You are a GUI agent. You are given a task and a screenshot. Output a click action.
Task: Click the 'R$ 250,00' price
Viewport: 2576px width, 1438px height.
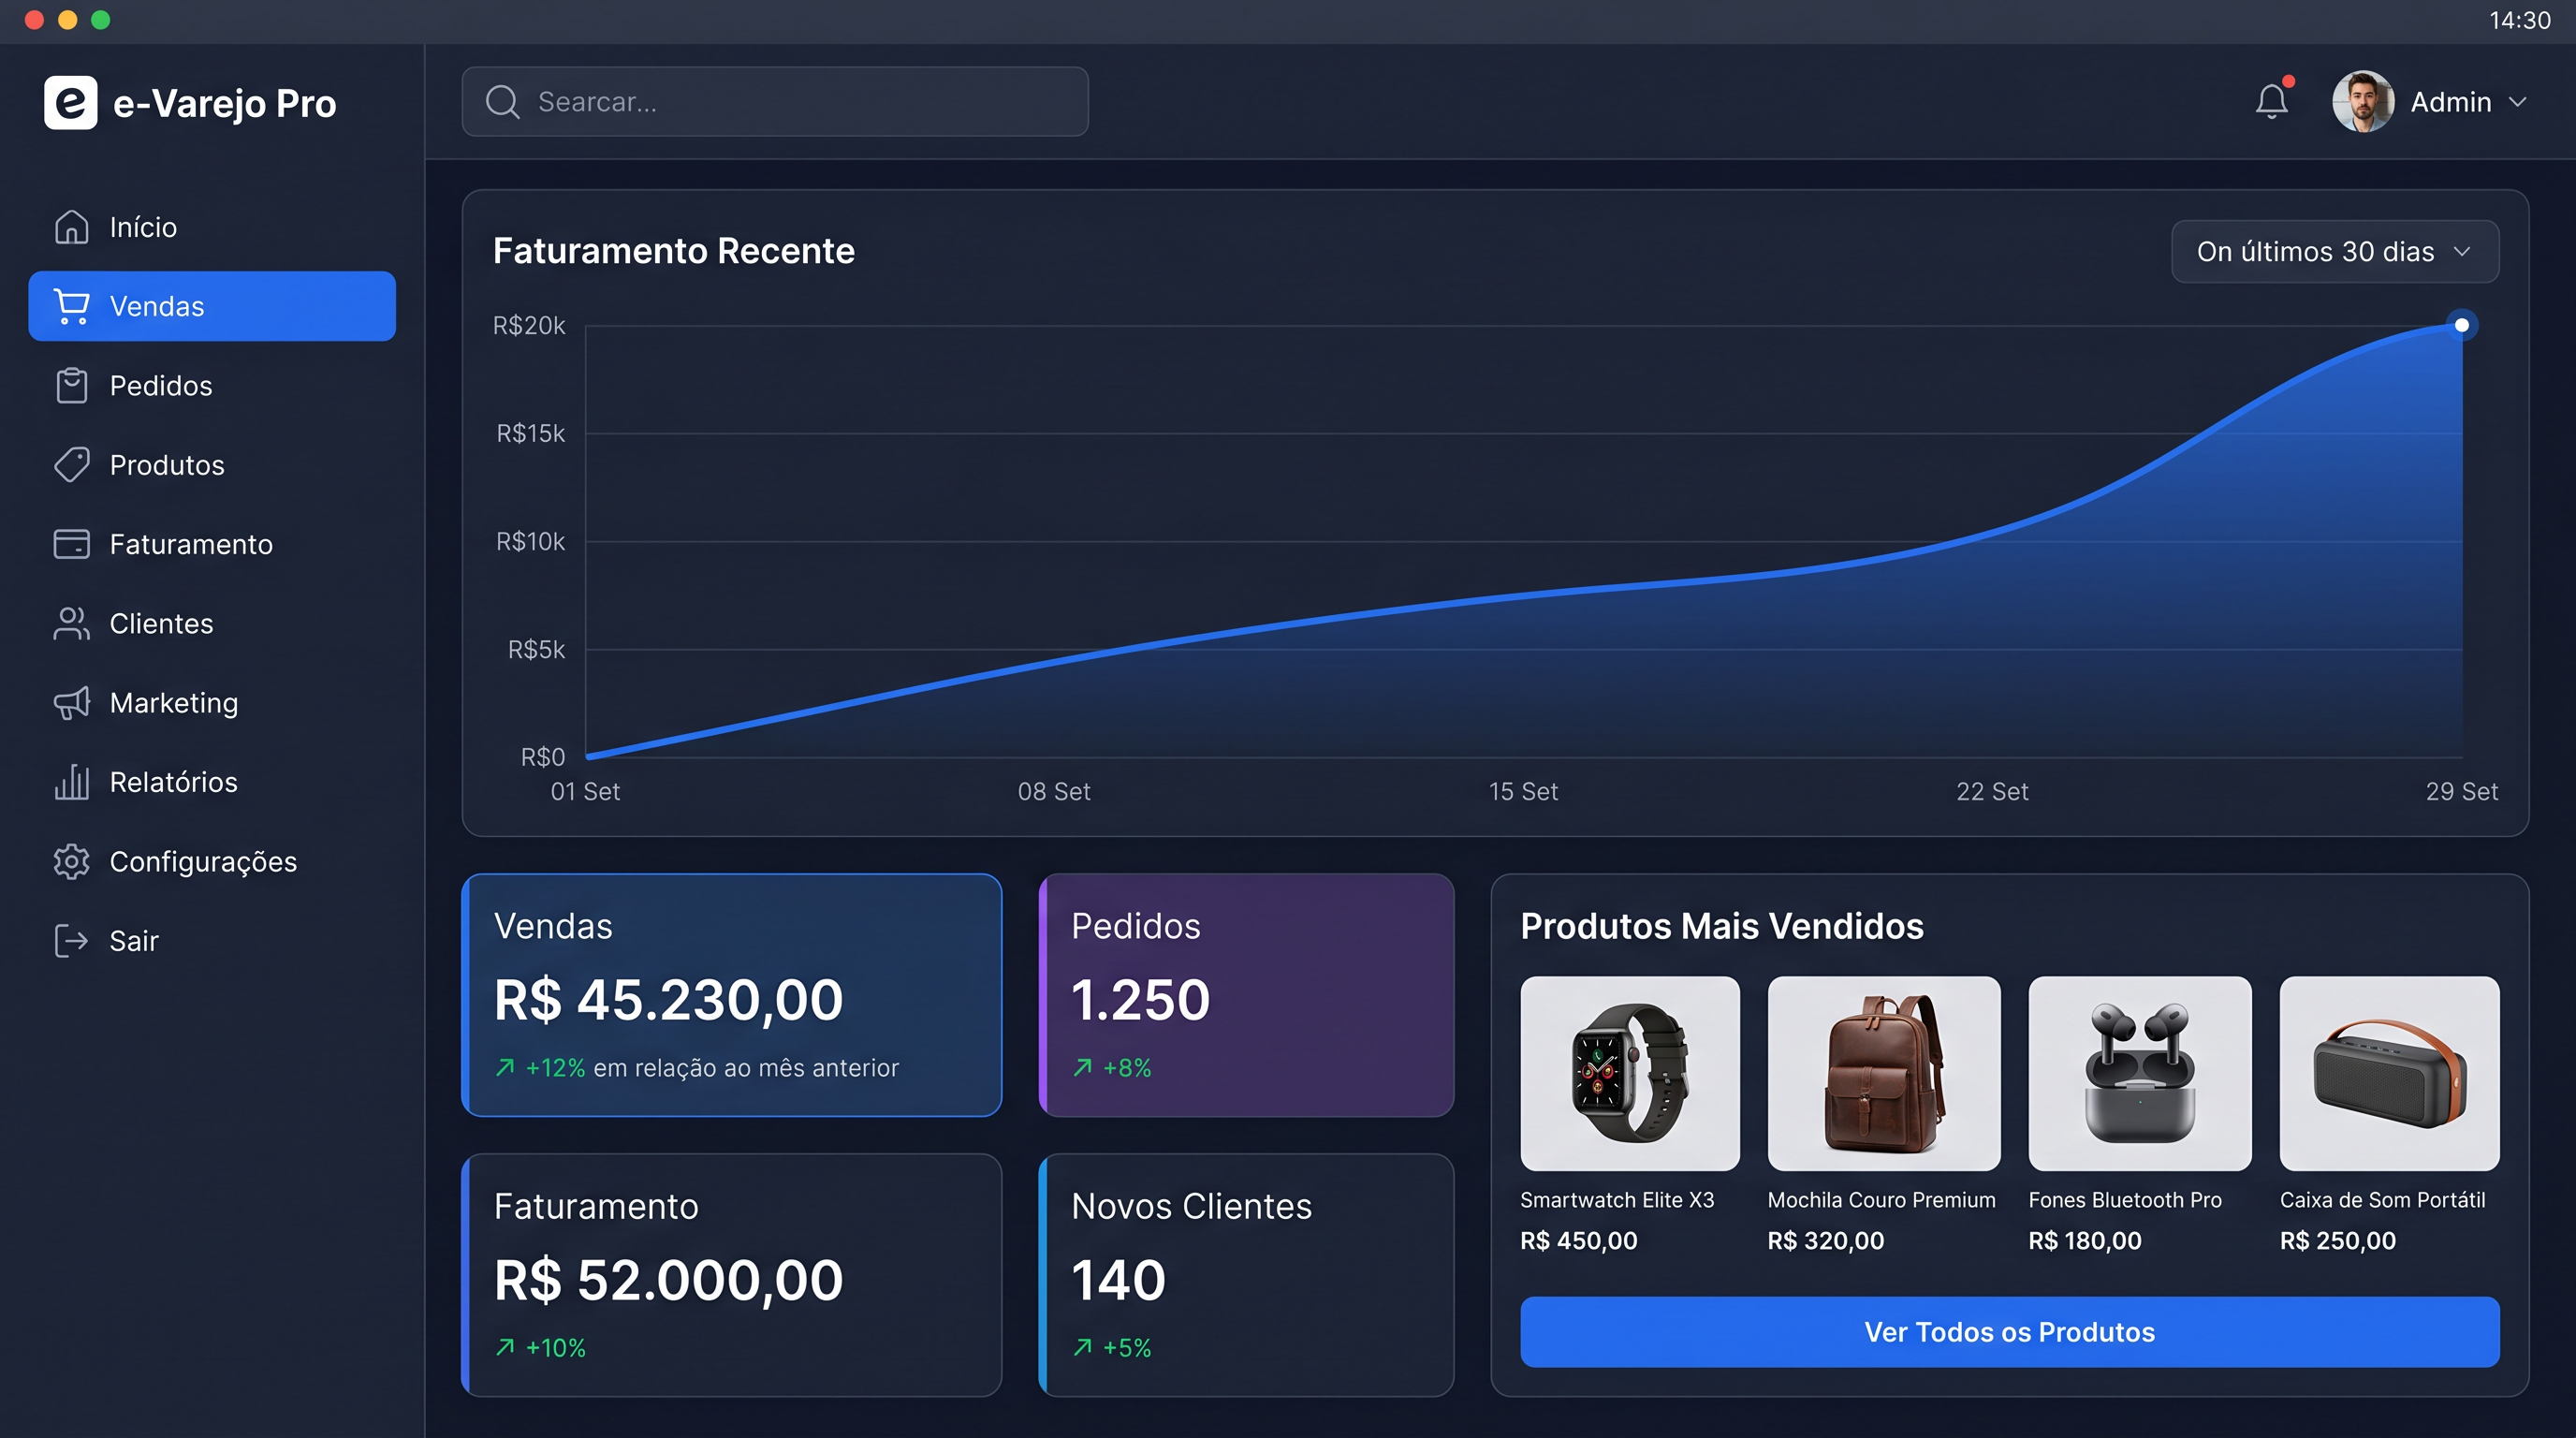click(x=2338, y=1240)
